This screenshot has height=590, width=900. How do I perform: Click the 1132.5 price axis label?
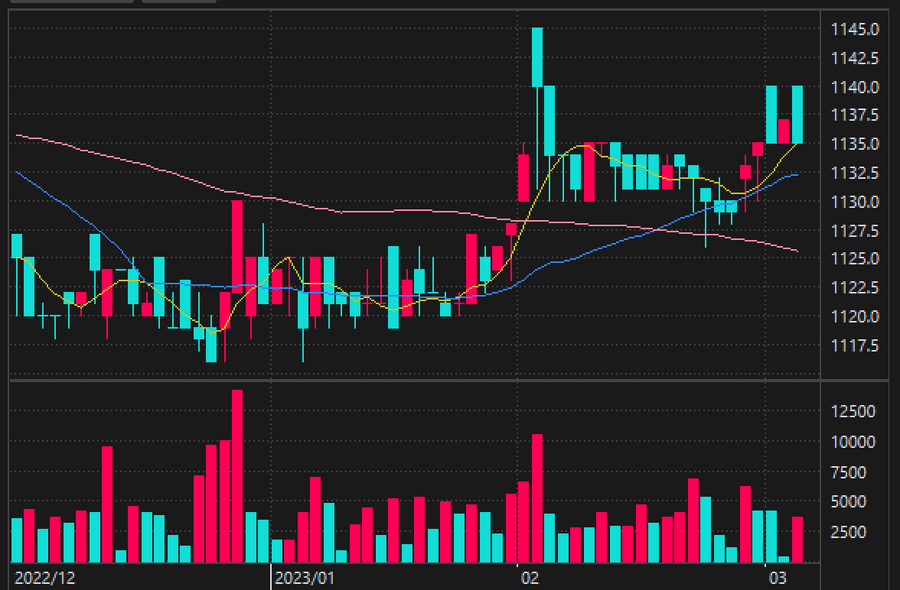click(x=855, y=173)
